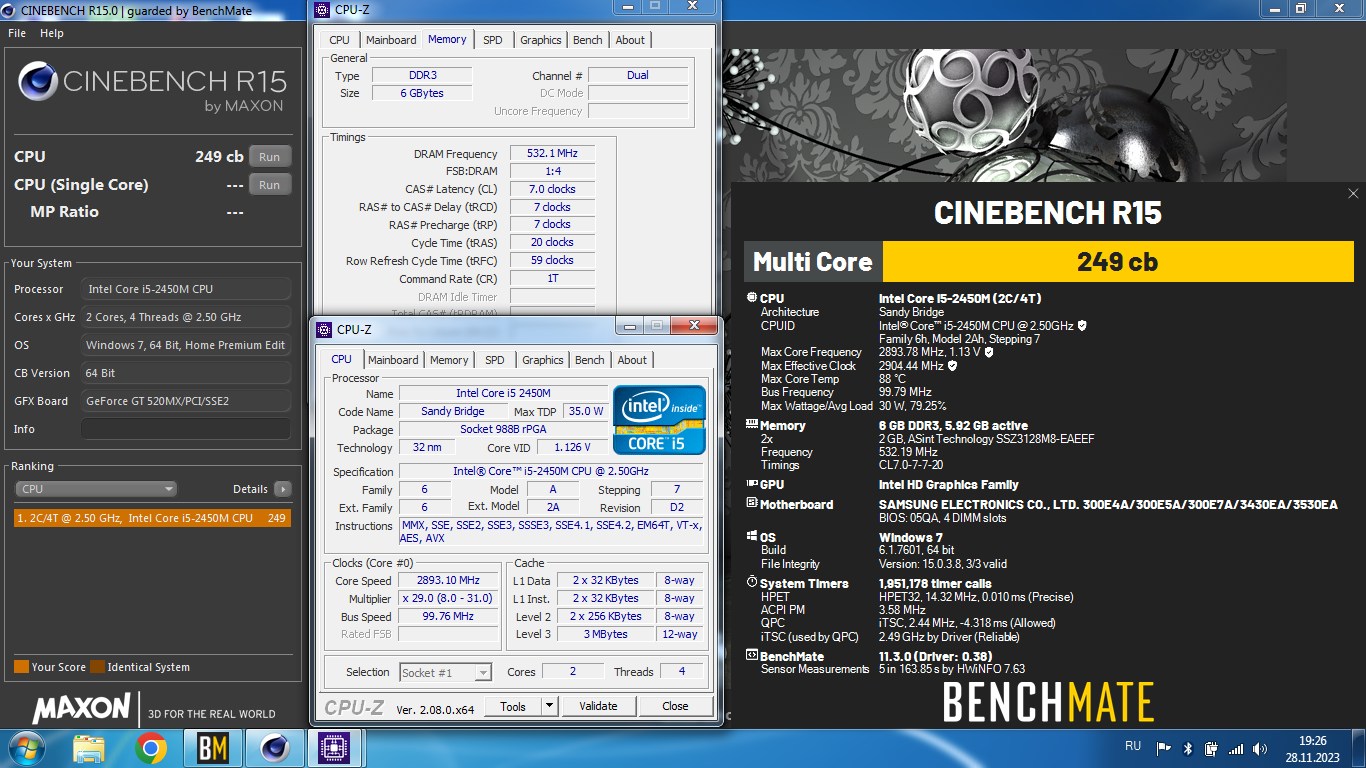Click Bus Speed value 99.76 MHz
The height and width of the screenshot is (768, 1366).
coord(448,616)
